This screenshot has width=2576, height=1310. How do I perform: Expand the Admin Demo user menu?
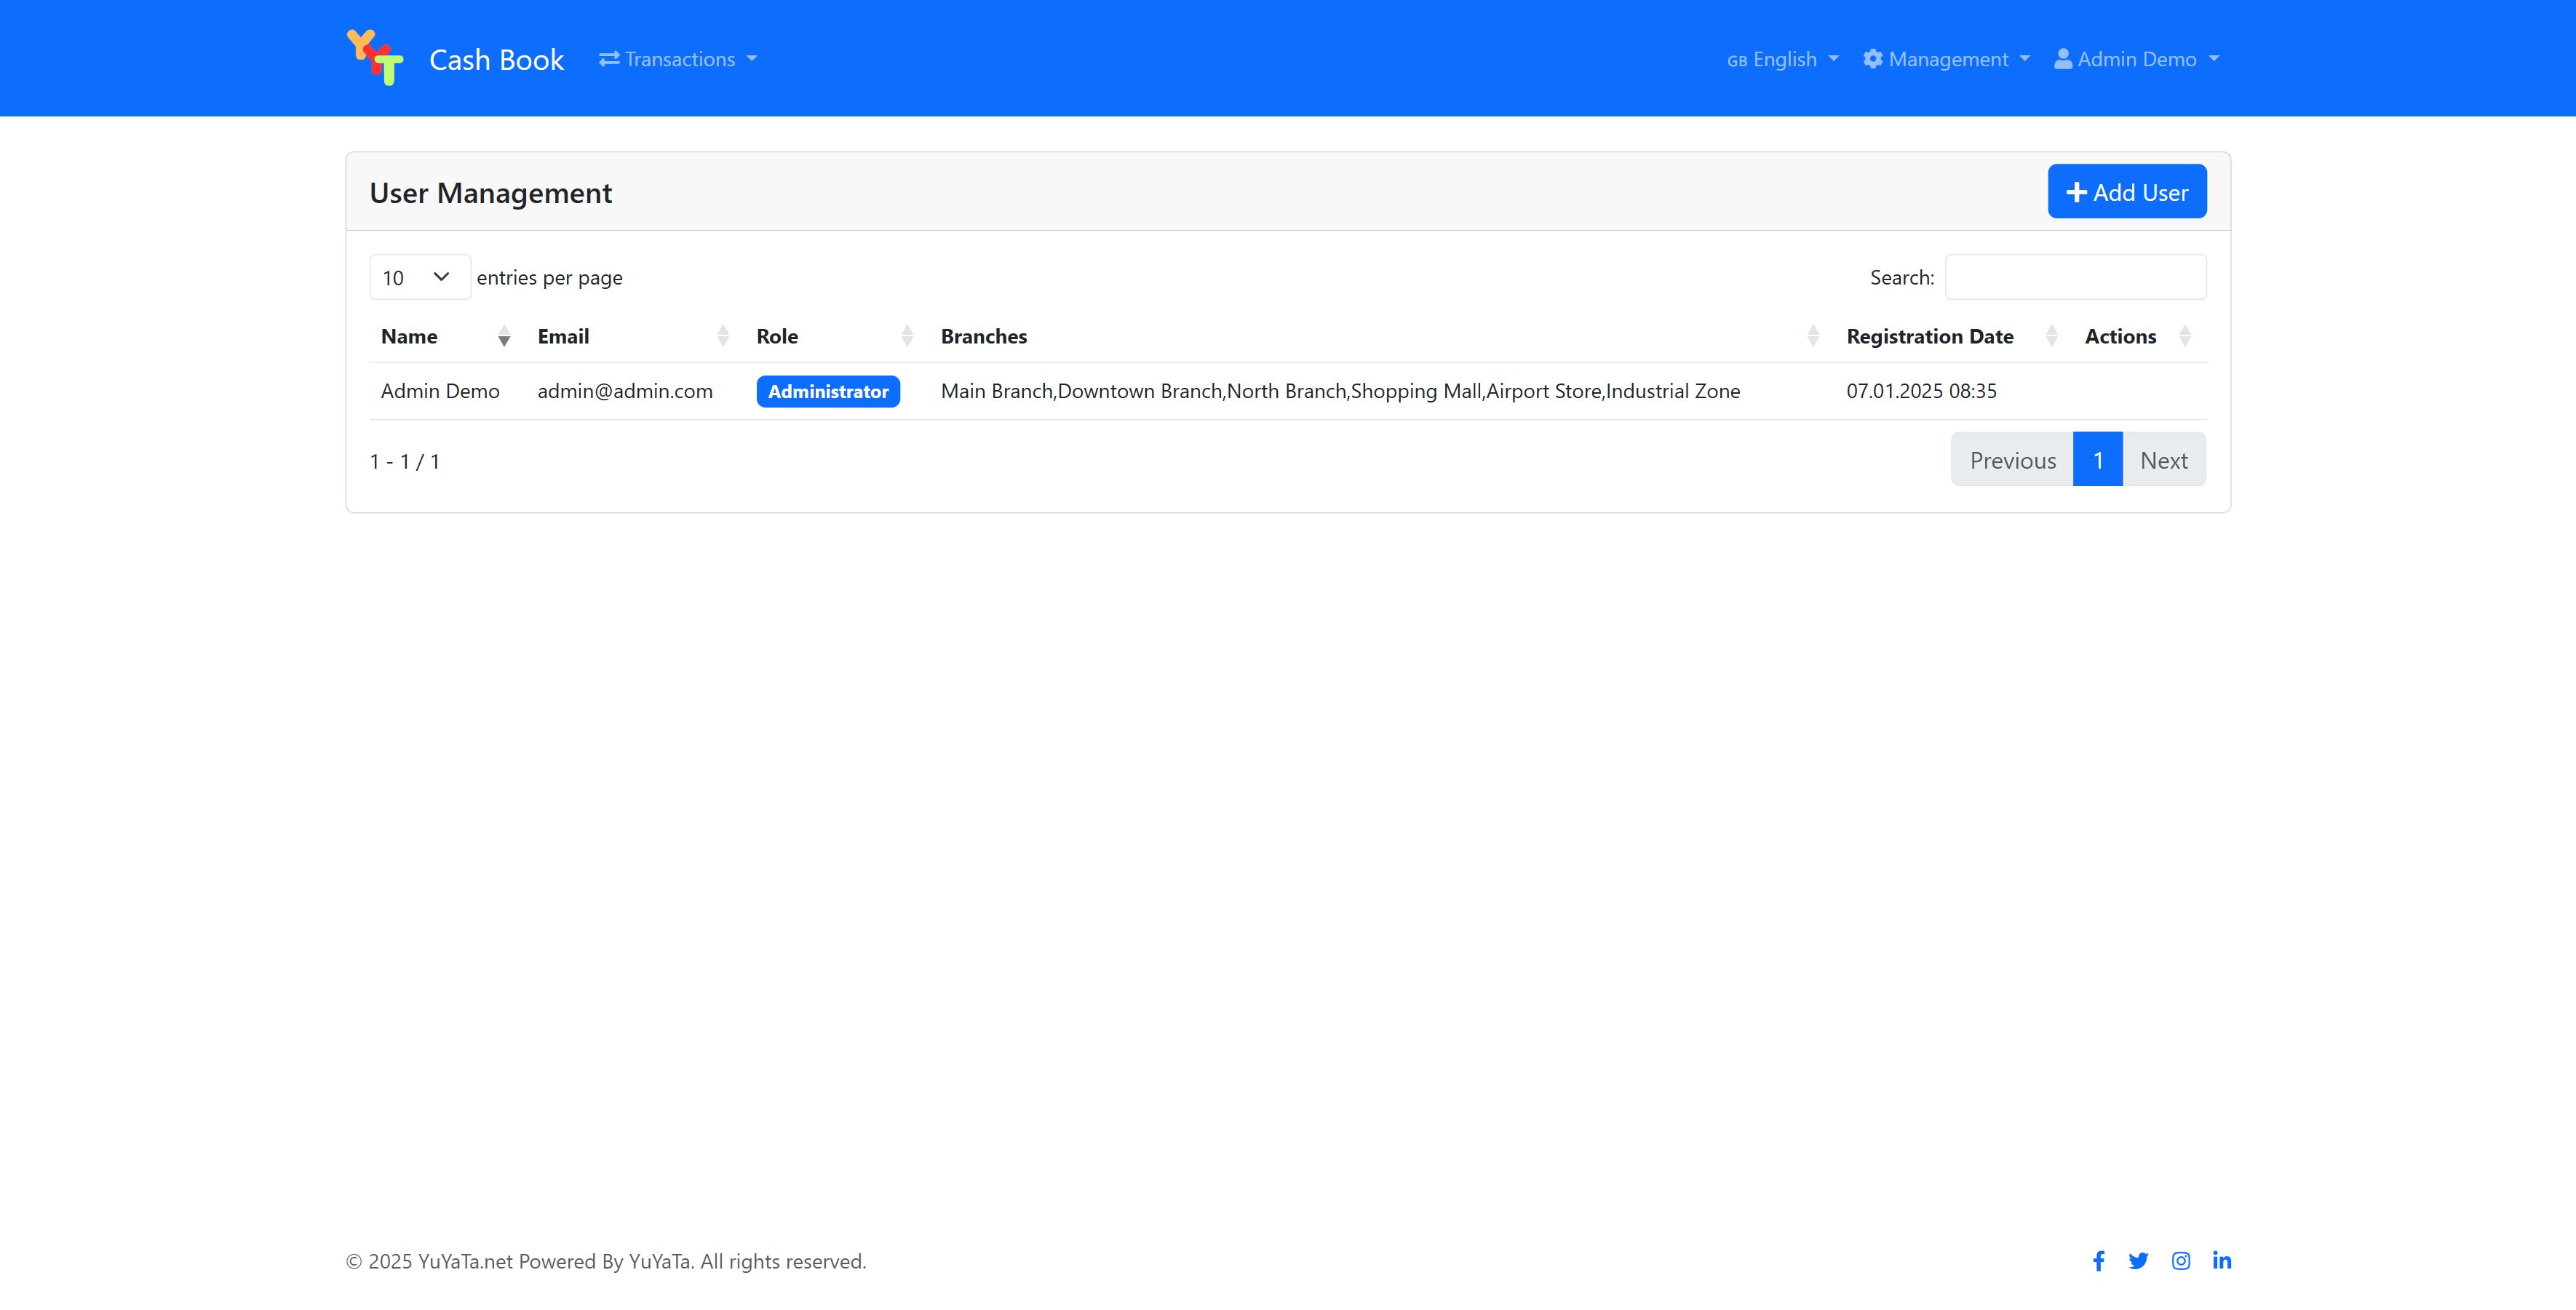(2136, 59)
